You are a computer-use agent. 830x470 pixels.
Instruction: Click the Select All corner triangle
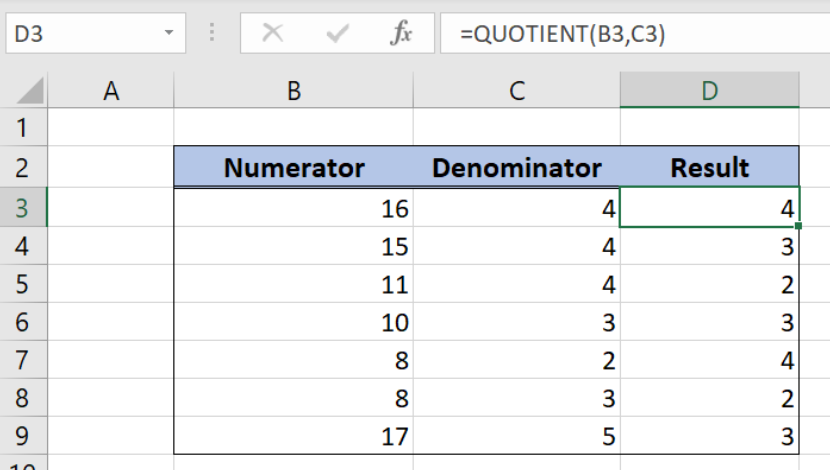point(30,91)
